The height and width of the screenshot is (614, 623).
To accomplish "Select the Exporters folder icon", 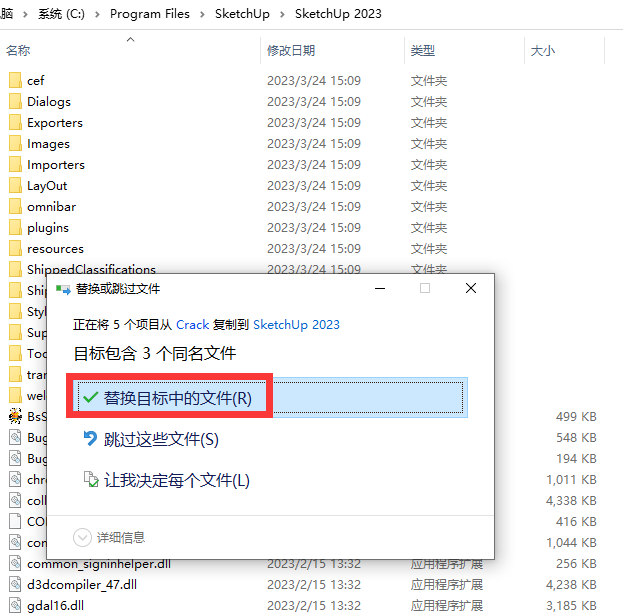I will [x=15, y=122].
